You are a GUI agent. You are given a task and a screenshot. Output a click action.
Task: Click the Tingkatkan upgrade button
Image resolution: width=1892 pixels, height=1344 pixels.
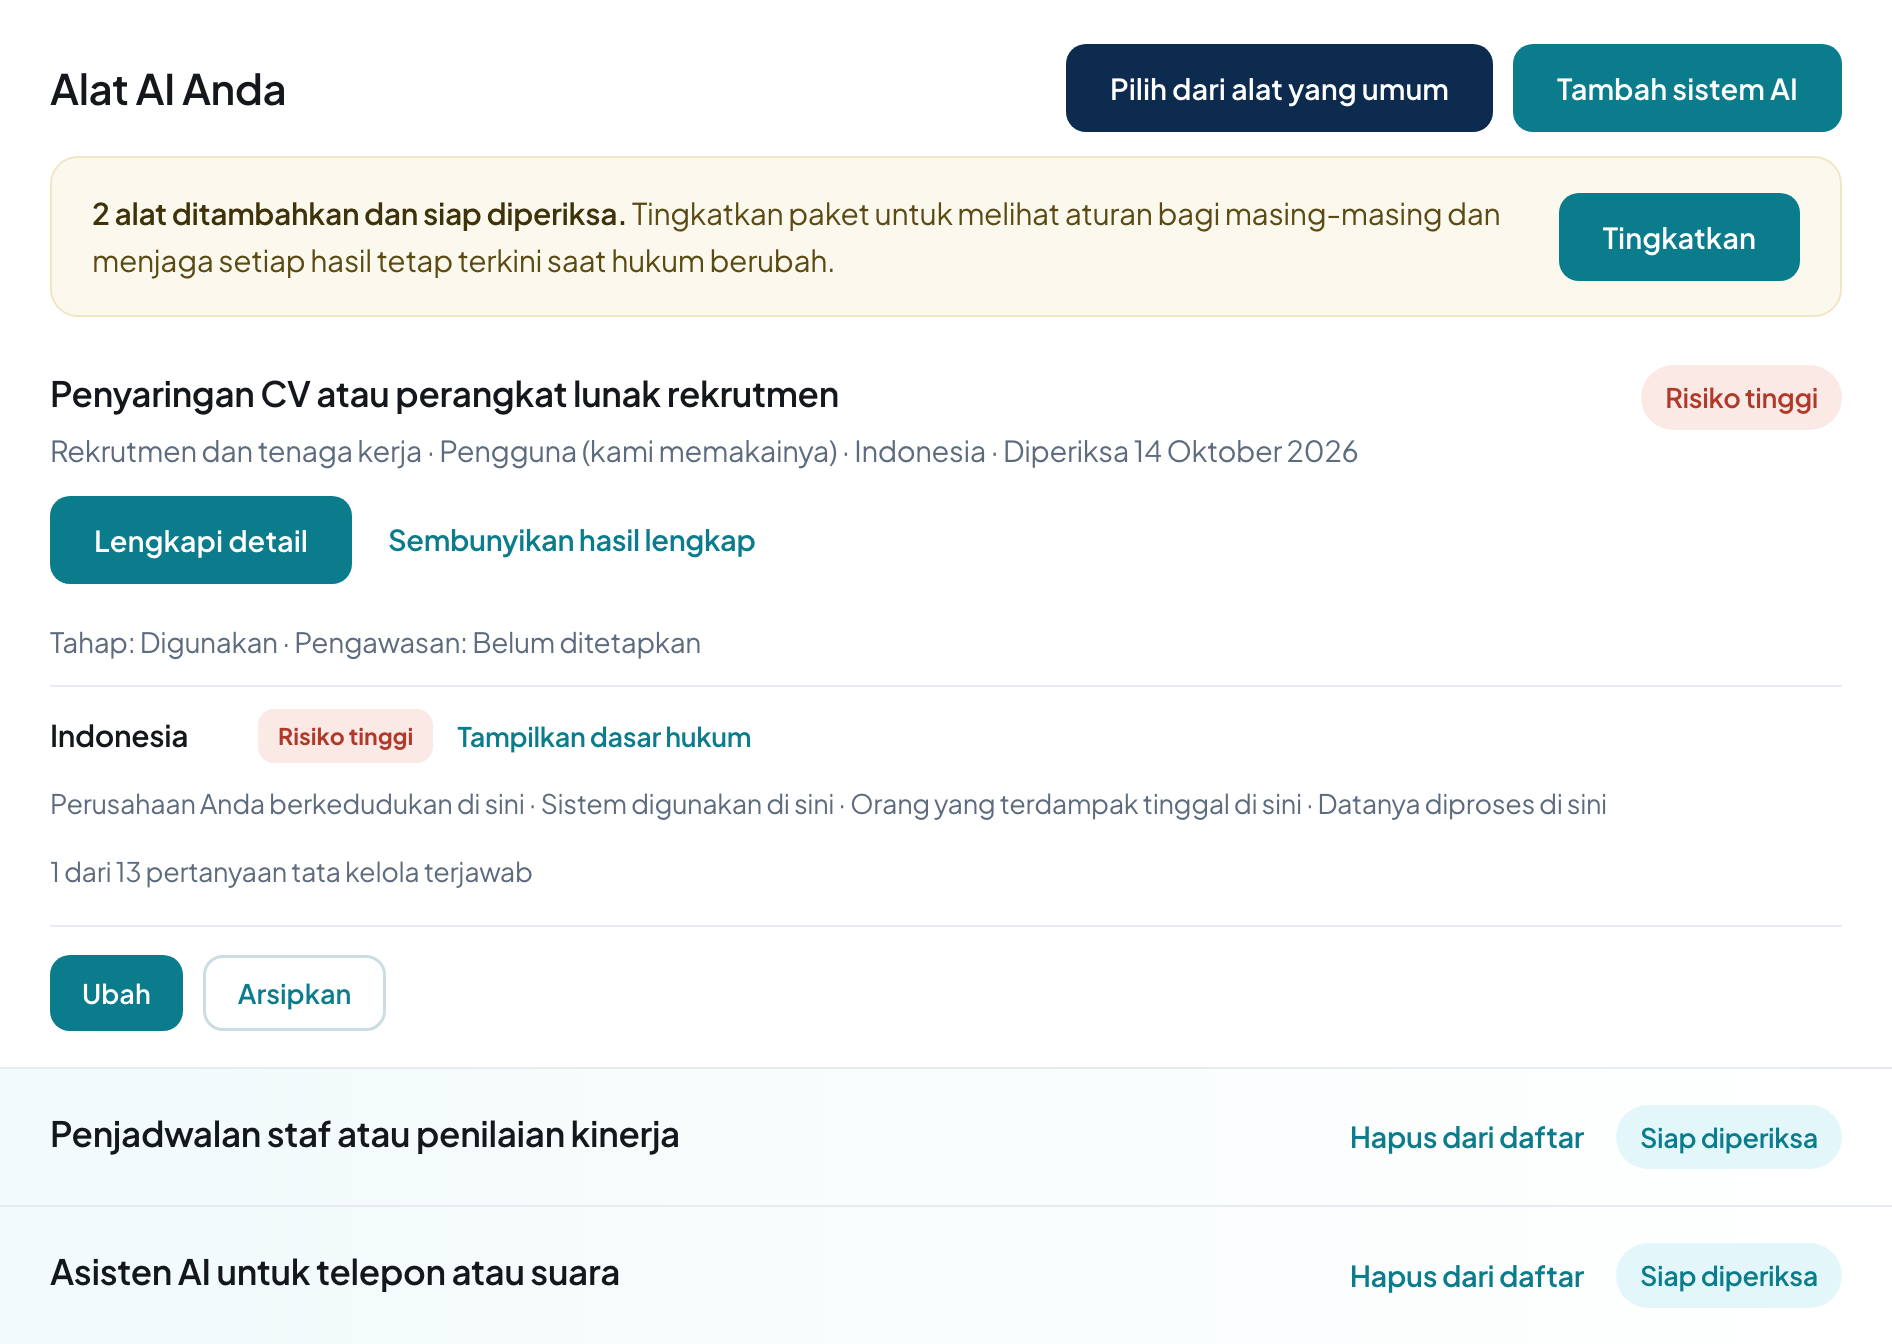(x=1679, y=237)
